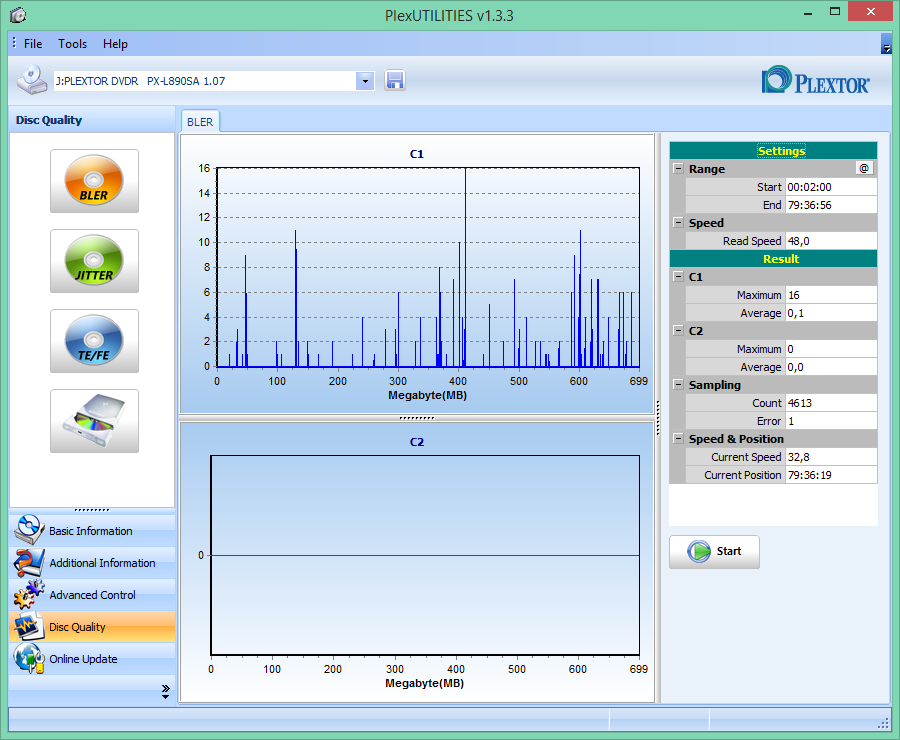
Task: Save the test result with floppy icon
Action: (x=394, y=80)
